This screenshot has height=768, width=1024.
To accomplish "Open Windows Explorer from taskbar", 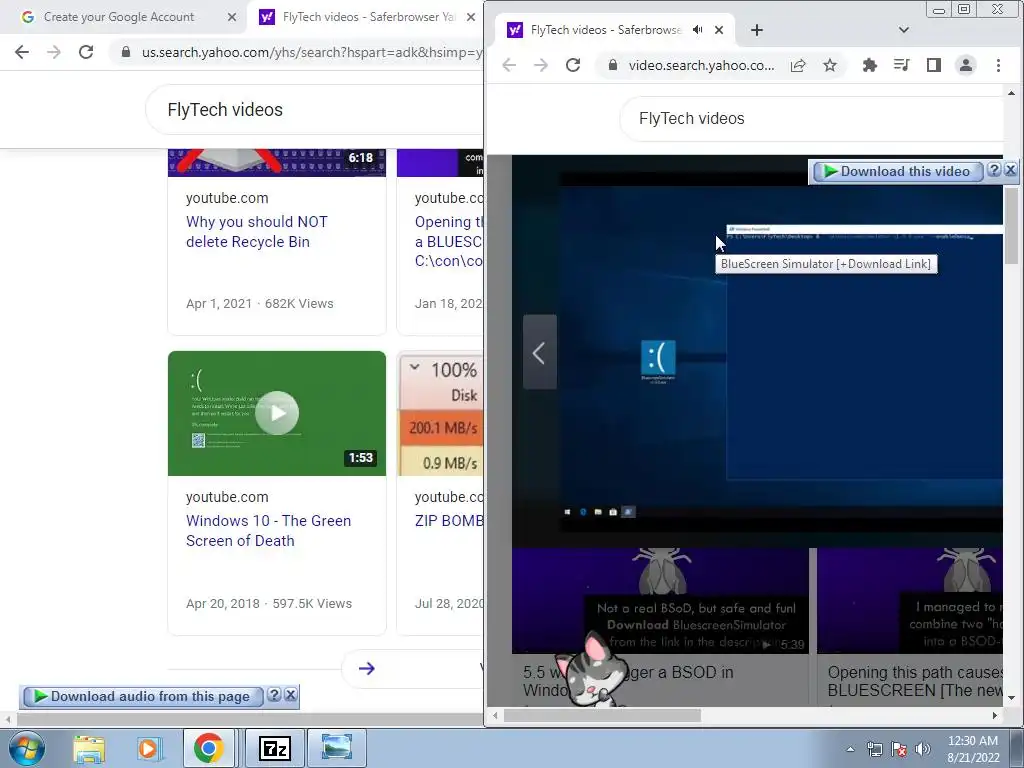I will coord(89,748).
